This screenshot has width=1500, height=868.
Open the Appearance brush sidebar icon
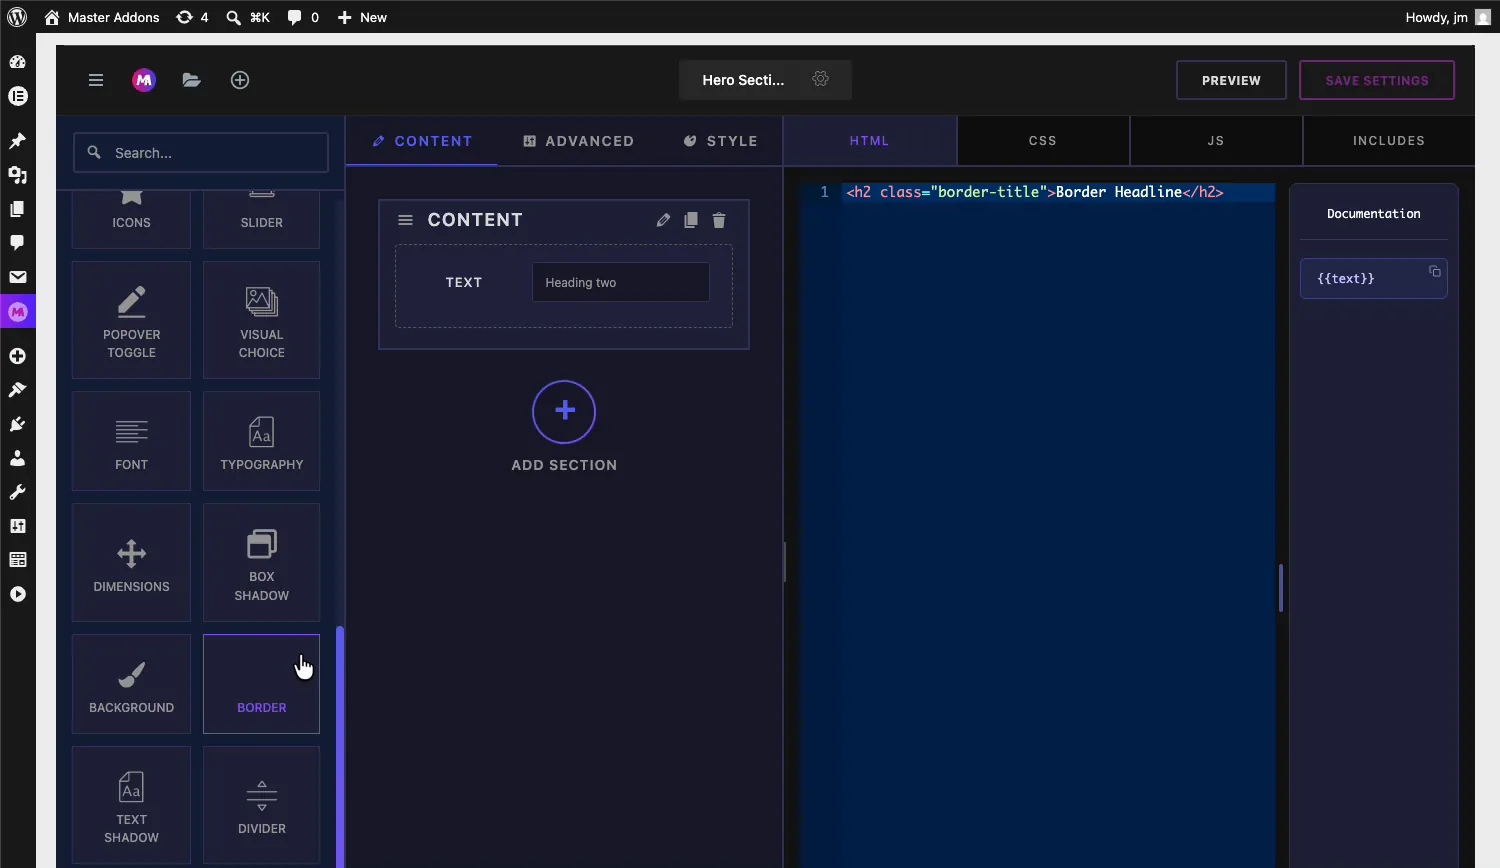(17, 390)
